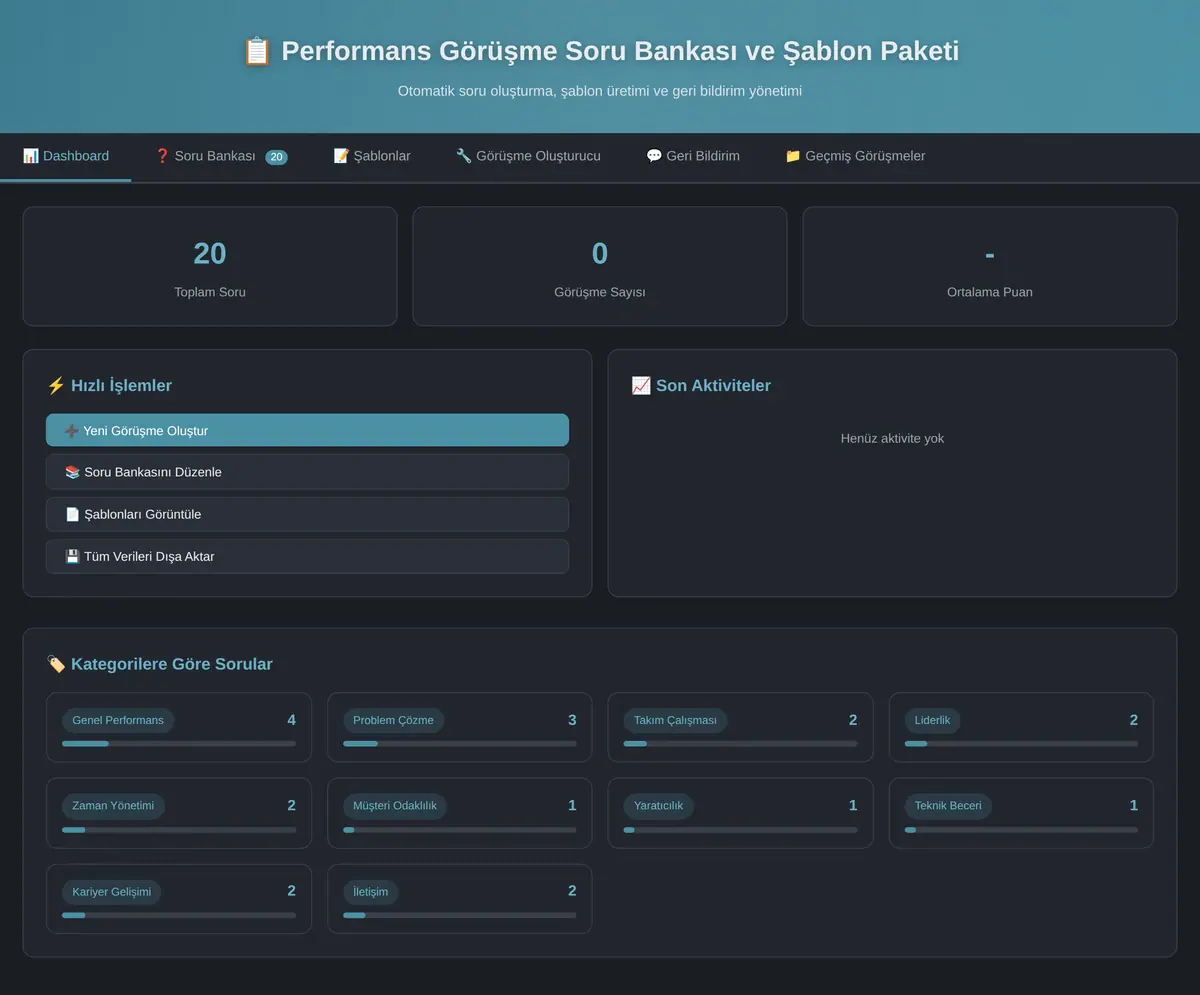Click the Liderlik category tag
The width and height of the screenshot is (1200, 995).
(x=933, y=720)
